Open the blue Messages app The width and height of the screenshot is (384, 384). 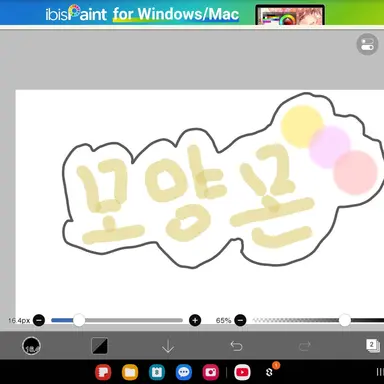click(184, 372)
